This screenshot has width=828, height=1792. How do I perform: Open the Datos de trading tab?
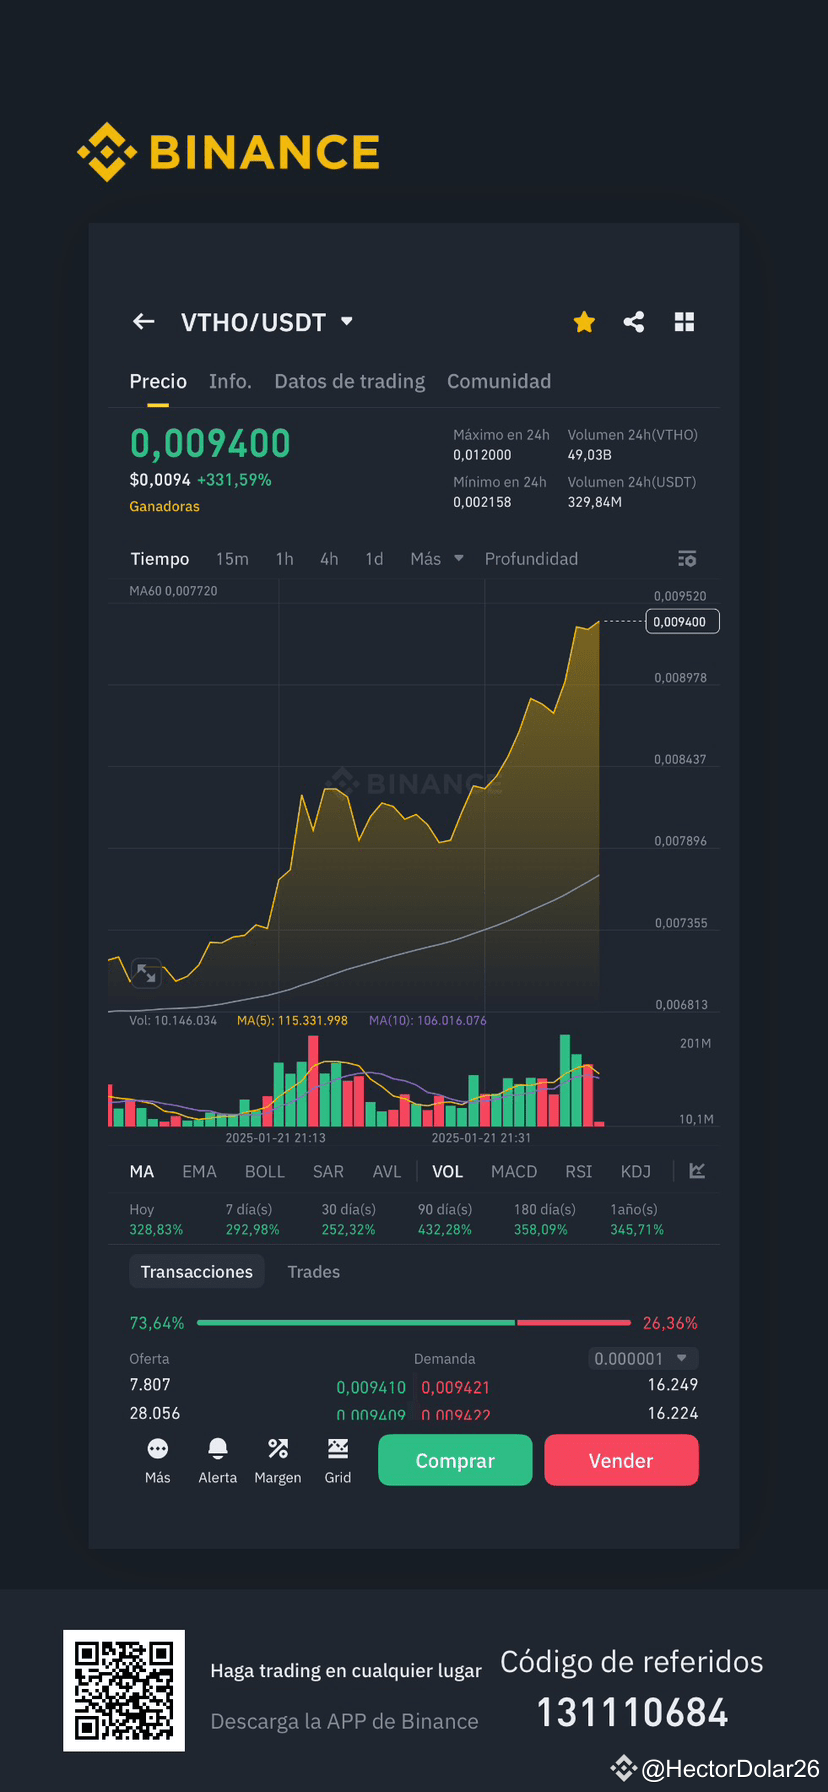point(349,381)
